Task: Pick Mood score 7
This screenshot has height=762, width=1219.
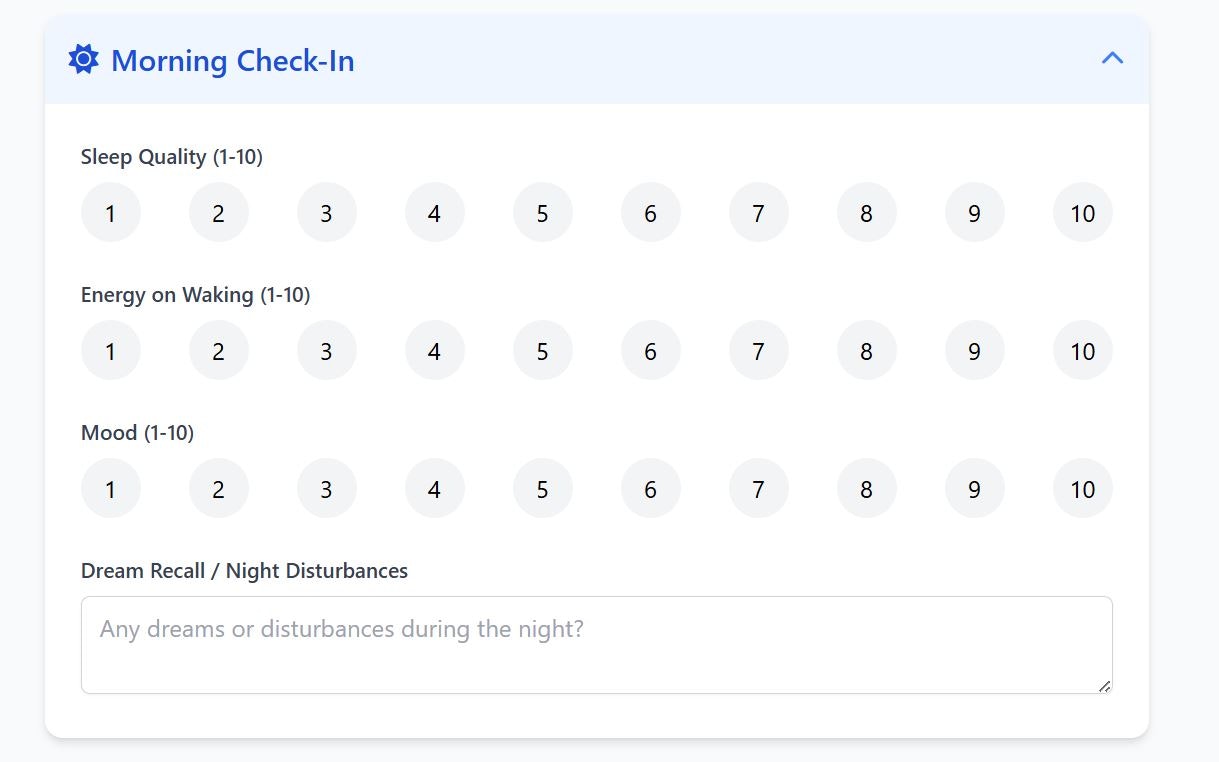Action: (759, 488)
